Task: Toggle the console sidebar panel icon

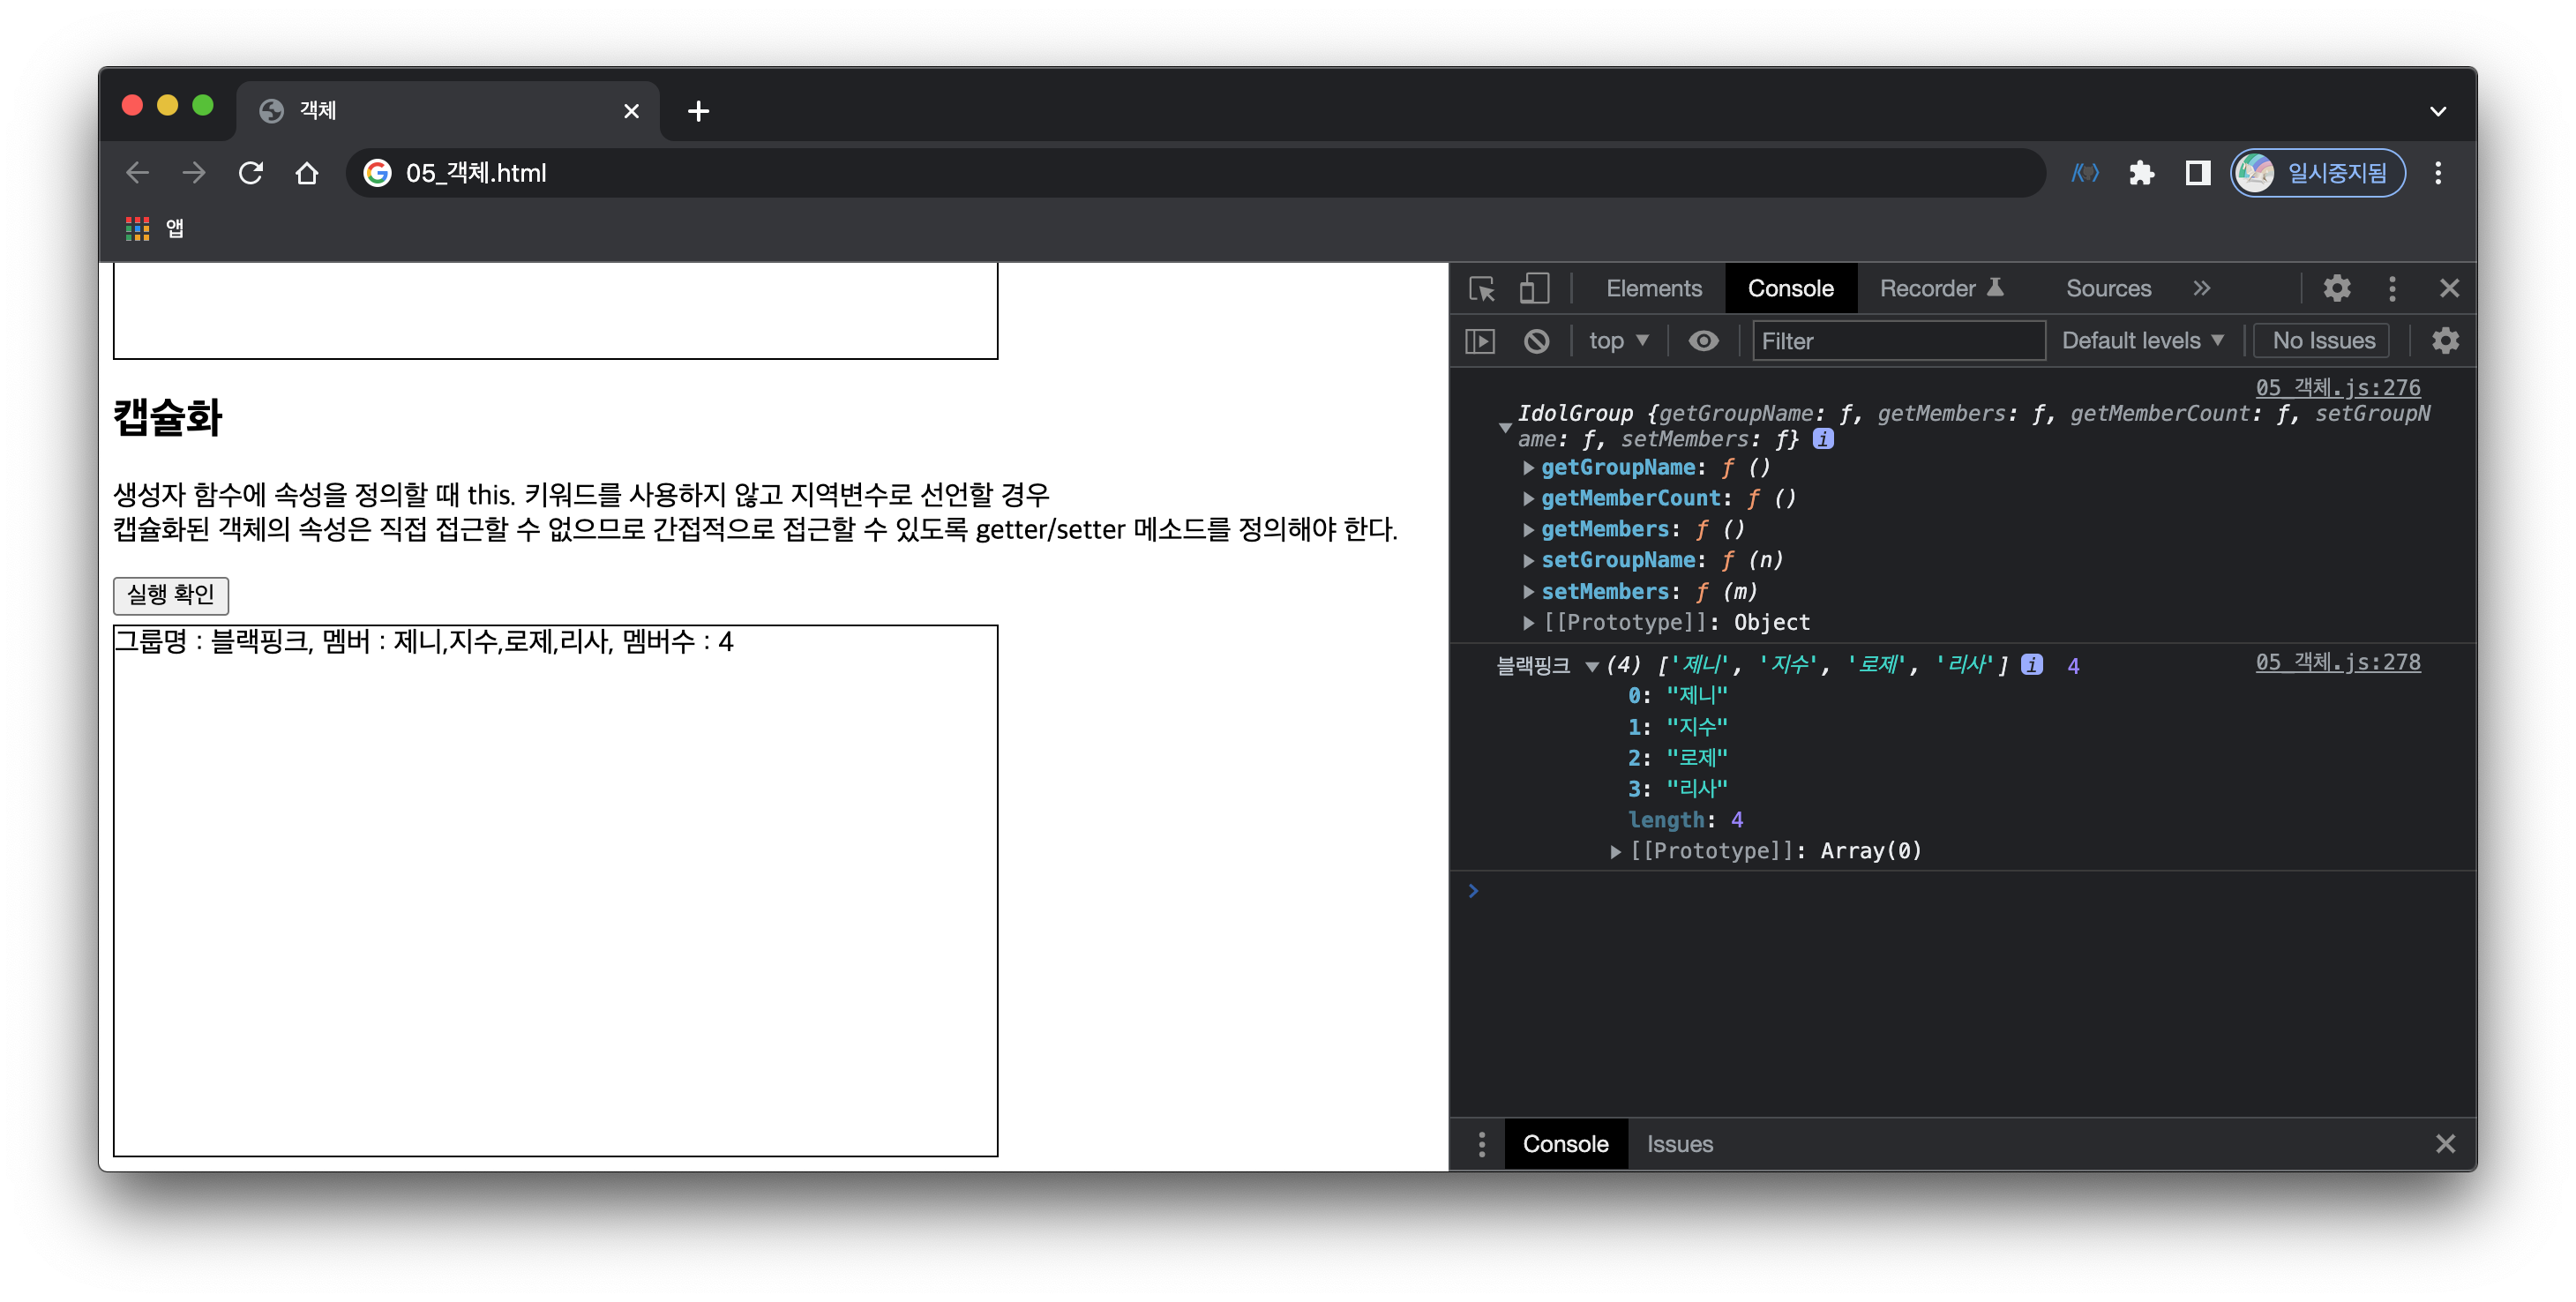Action: point(1480,341)
